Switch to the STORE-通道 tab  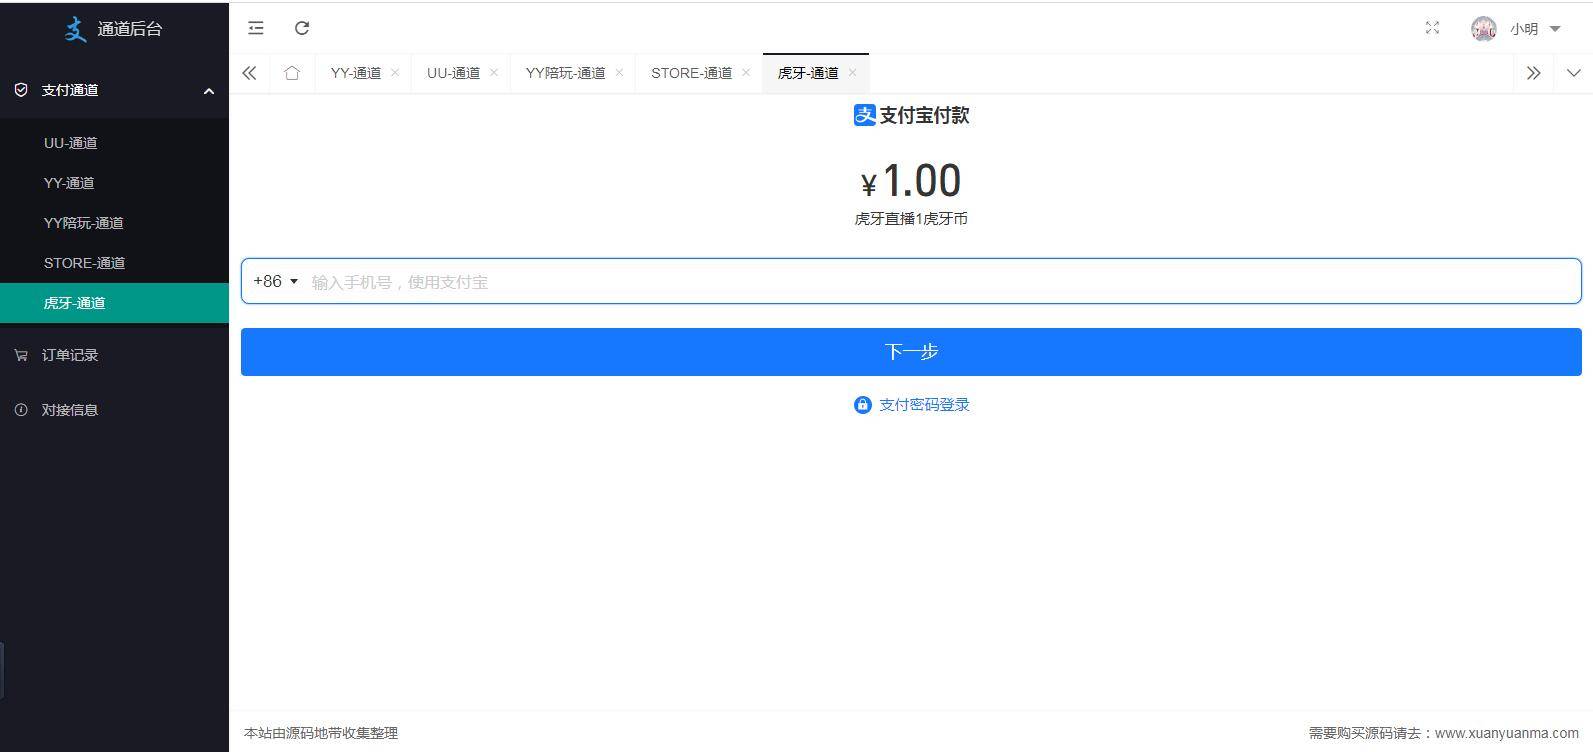coord(691,73)
